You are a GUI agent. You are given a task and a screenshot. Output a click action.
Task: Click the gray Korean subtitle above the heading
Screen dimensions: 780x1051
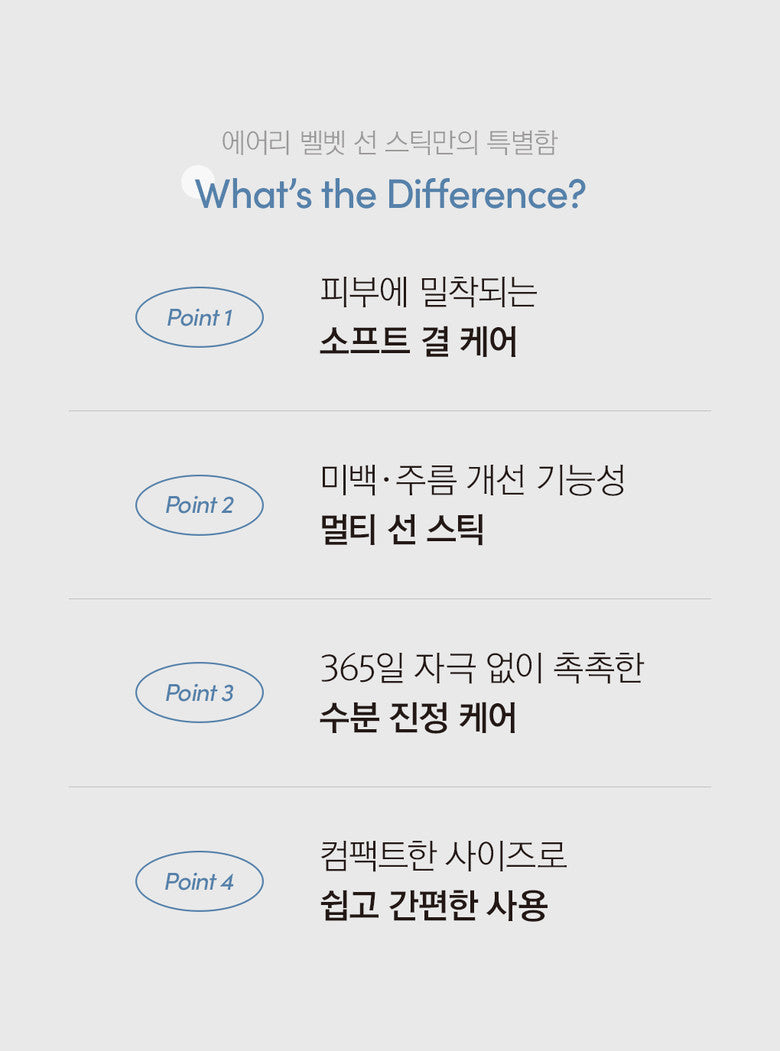pyautogui.click(x=389, y=142)
